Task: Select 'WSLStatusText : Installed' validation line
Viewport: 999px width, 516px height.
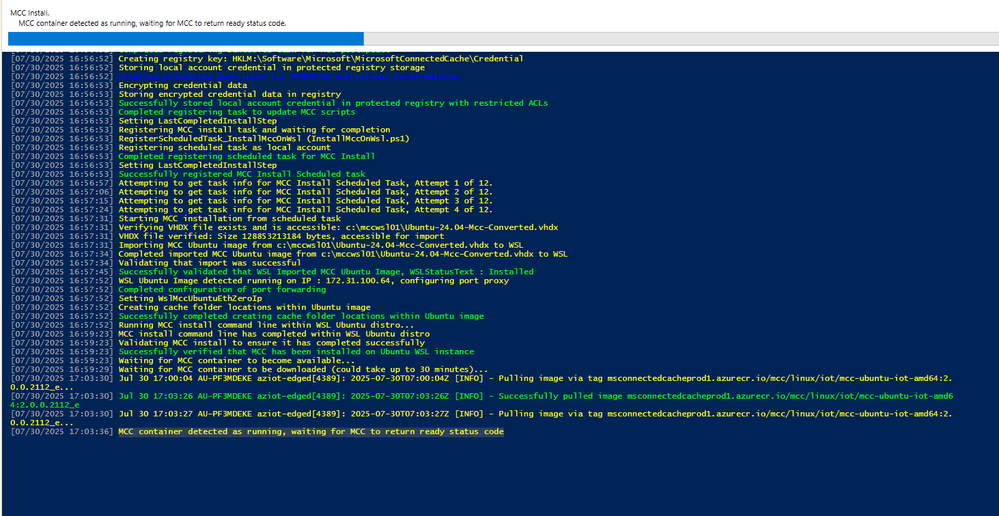Action: (326, 273)
